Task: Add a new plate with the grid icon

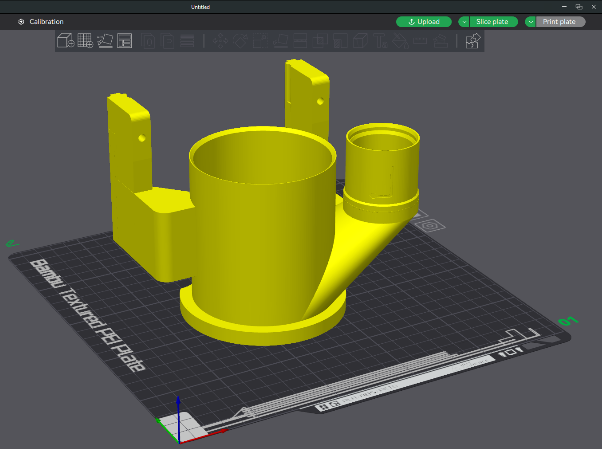Action: point(85,41)
